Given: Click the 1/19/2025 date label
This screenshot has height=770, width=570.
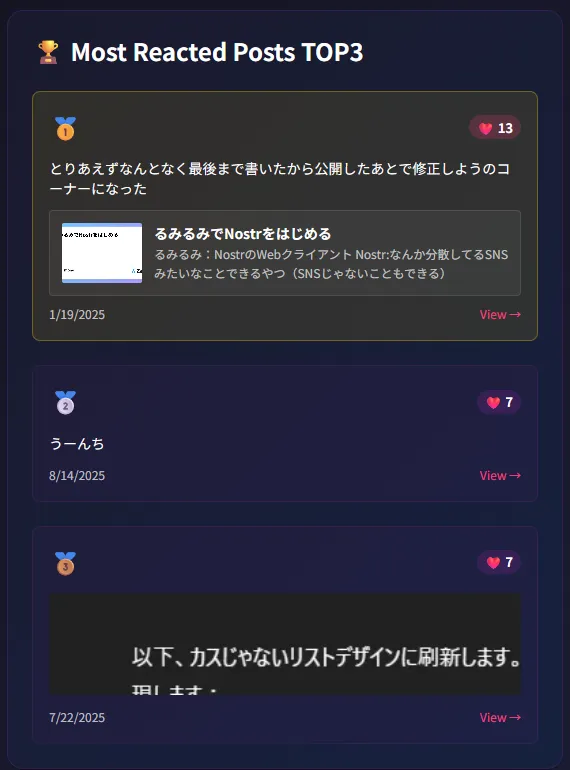Looking at the screenshot, I should click(x=77, y=314).
